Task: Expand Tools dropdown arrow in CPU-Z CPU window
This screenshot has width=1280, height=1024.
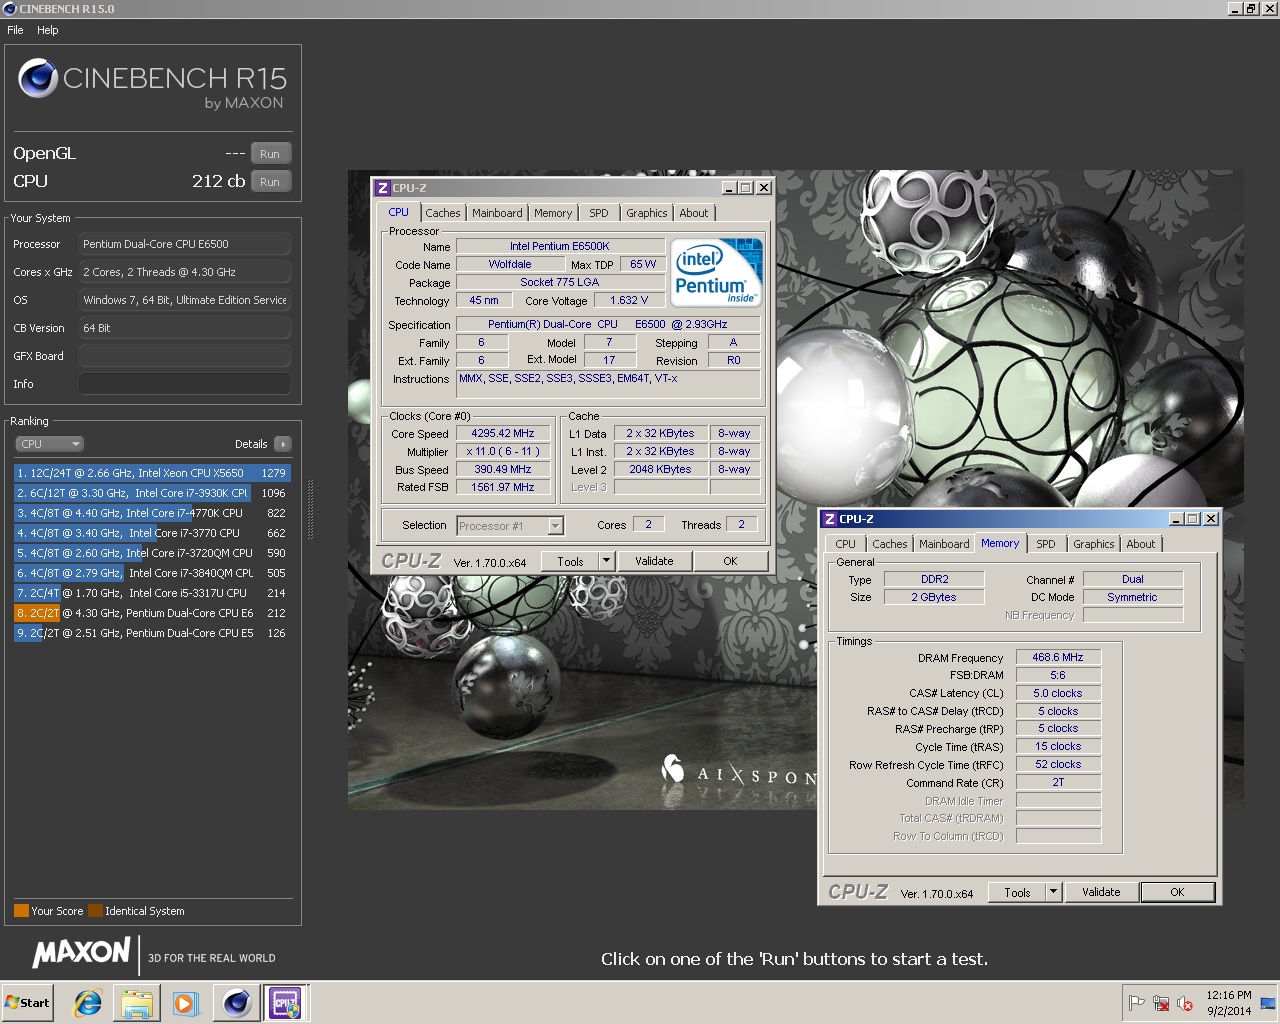Action: [x=606, y=561]
